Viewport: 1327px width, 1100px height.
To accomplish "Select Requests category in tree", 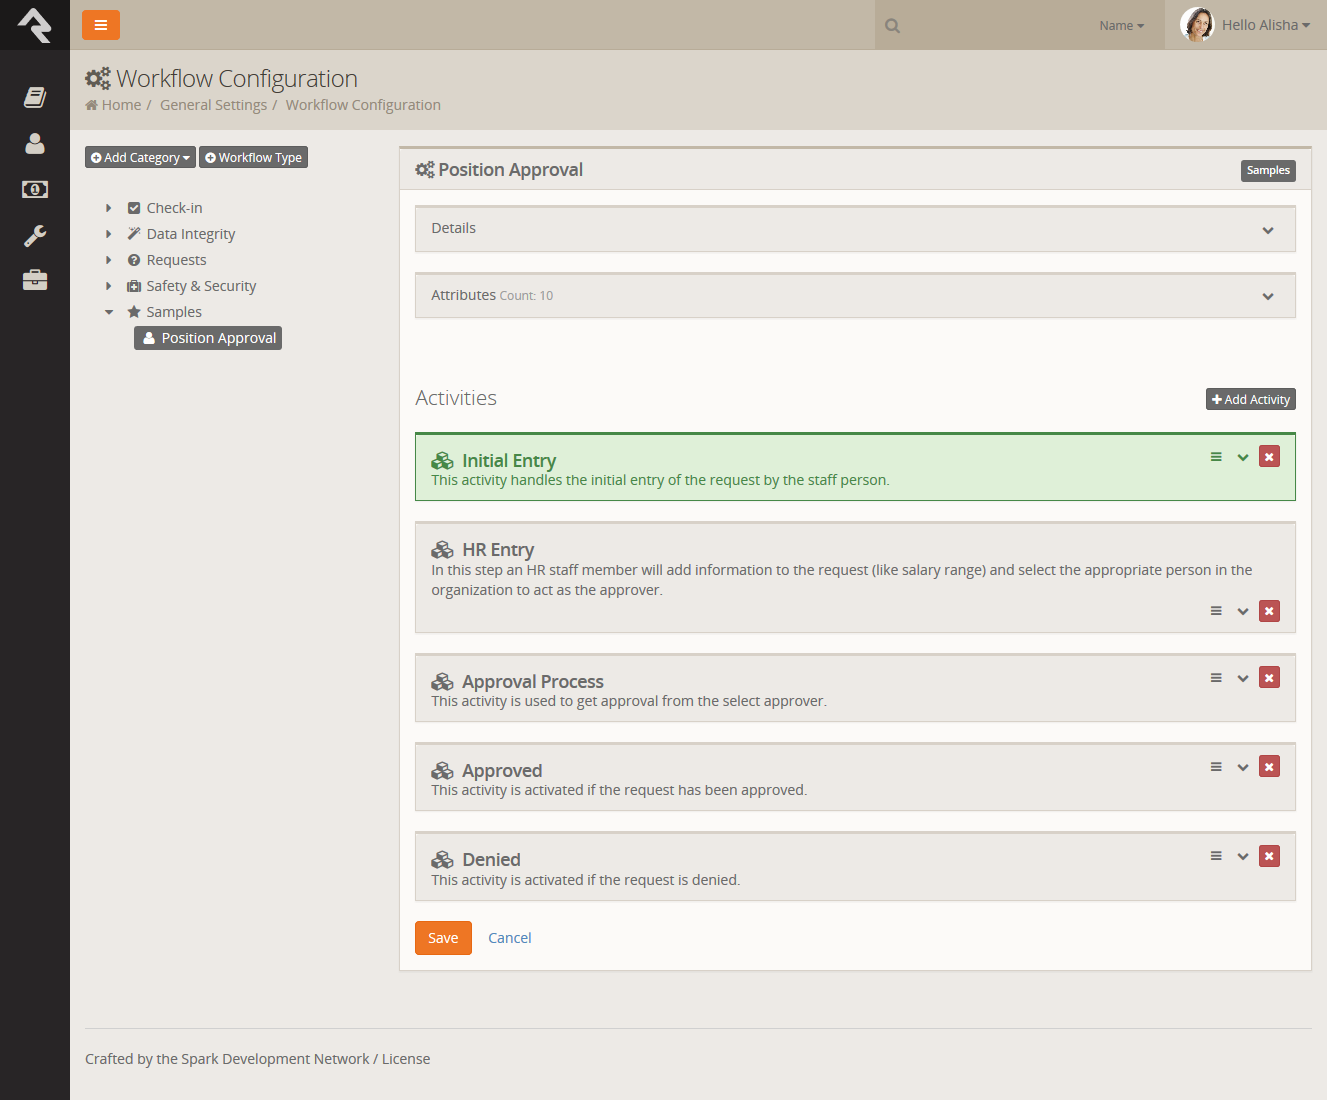I will tap(176, 260).
